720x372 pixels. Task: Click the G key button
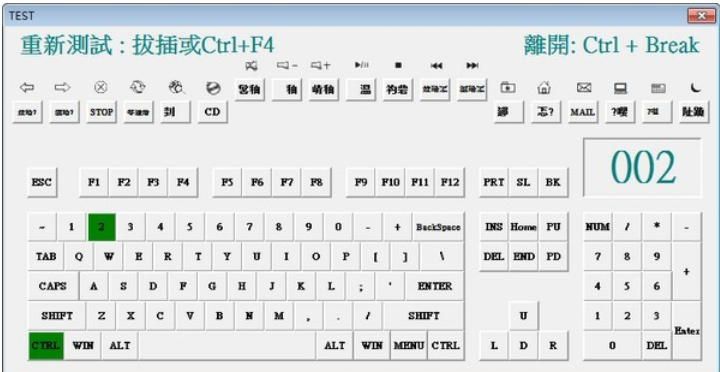213,286
